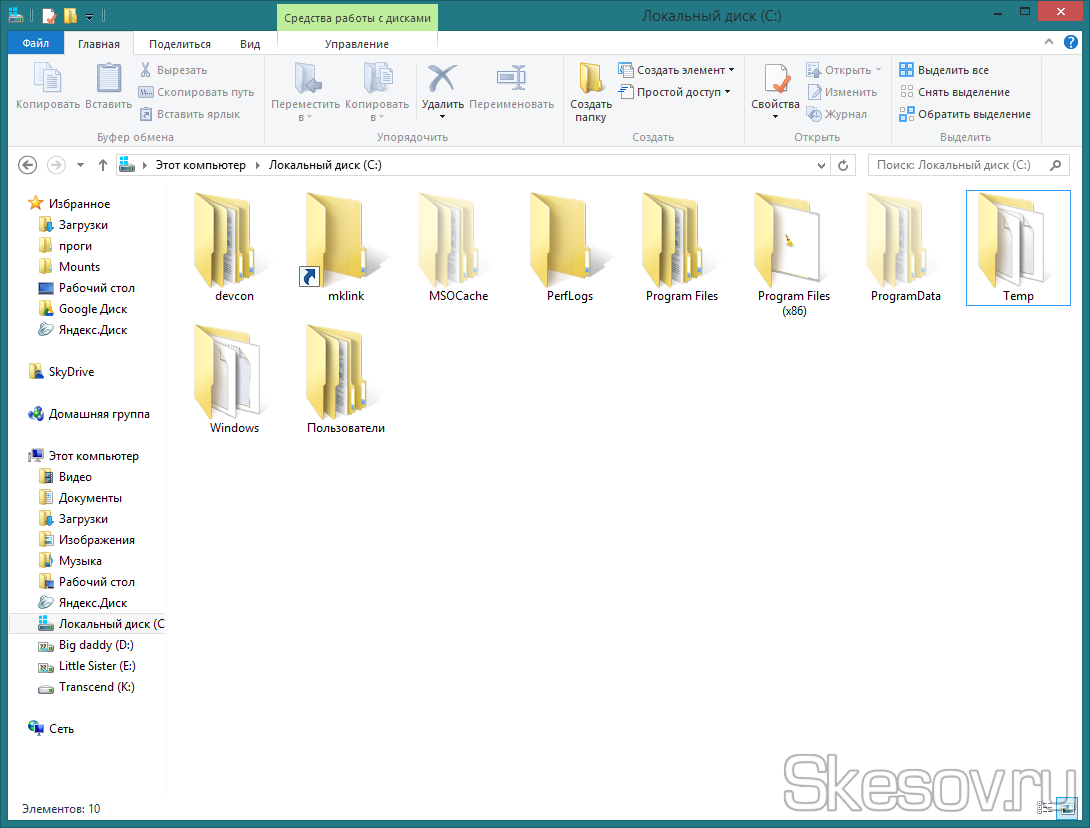Open the Help question mark icon
Image resolution: width=1090 pixels, height=828 pixels.
coord(1070,41)
